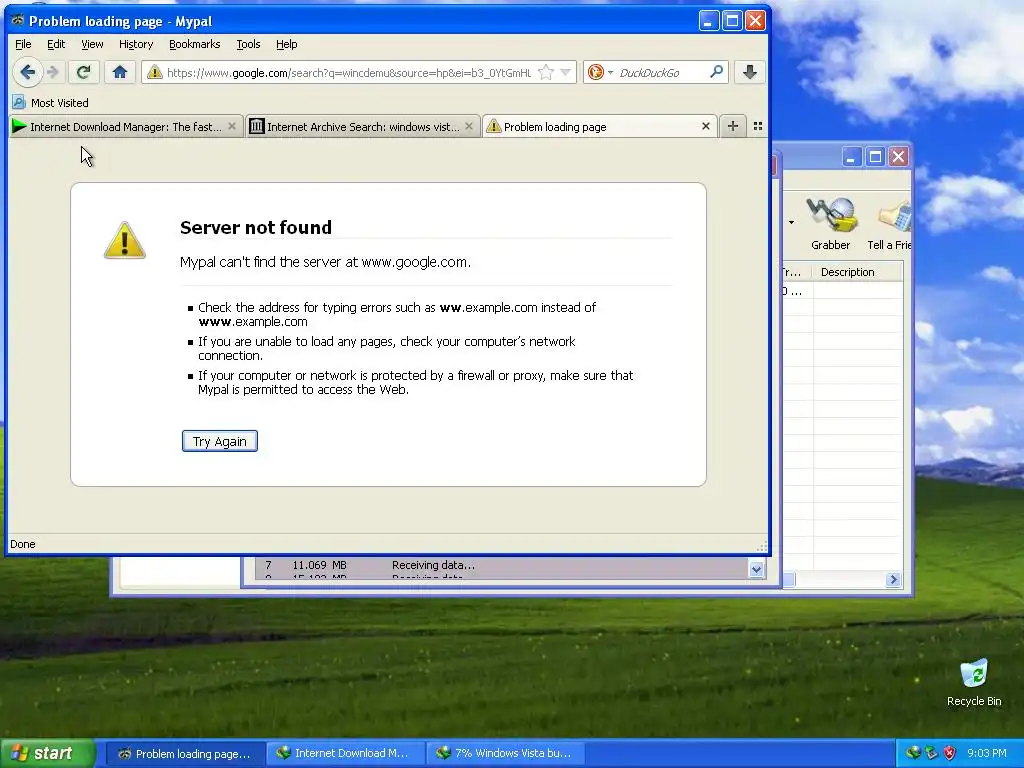Viewport: 1024px width, 768px height.
Task: Click the 9:03 PM clock in the tray
Action: 987,754
